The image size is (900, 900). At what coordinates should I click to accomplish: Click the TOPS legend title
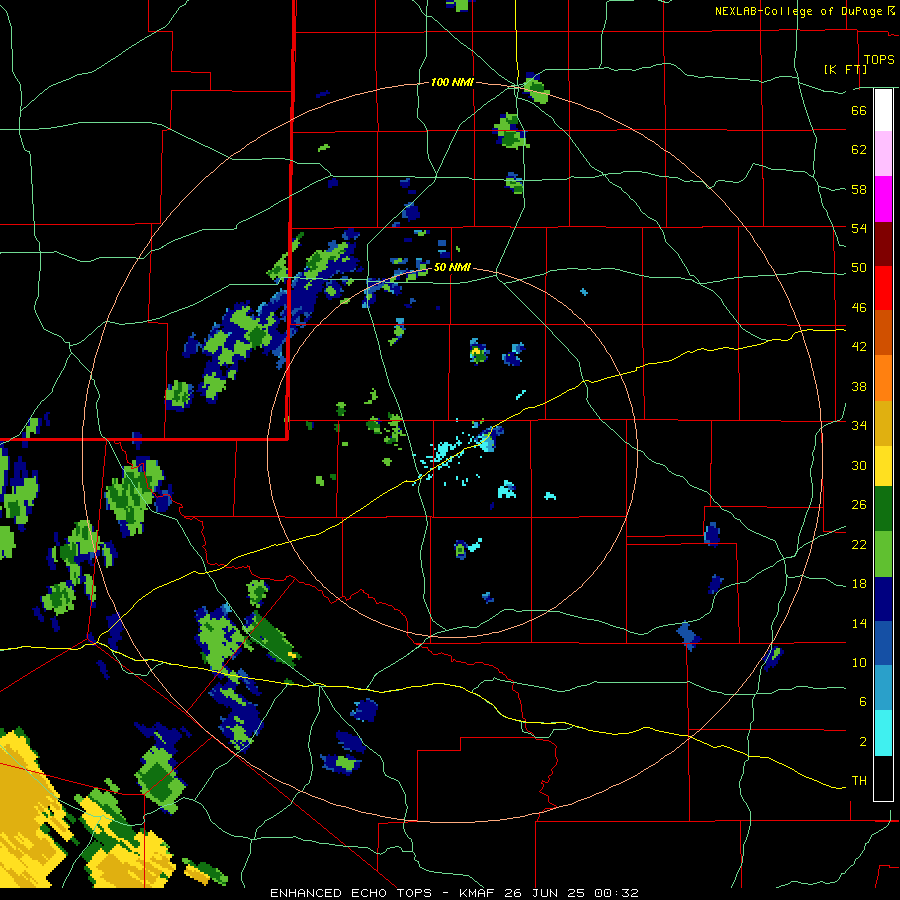point(879,59)
